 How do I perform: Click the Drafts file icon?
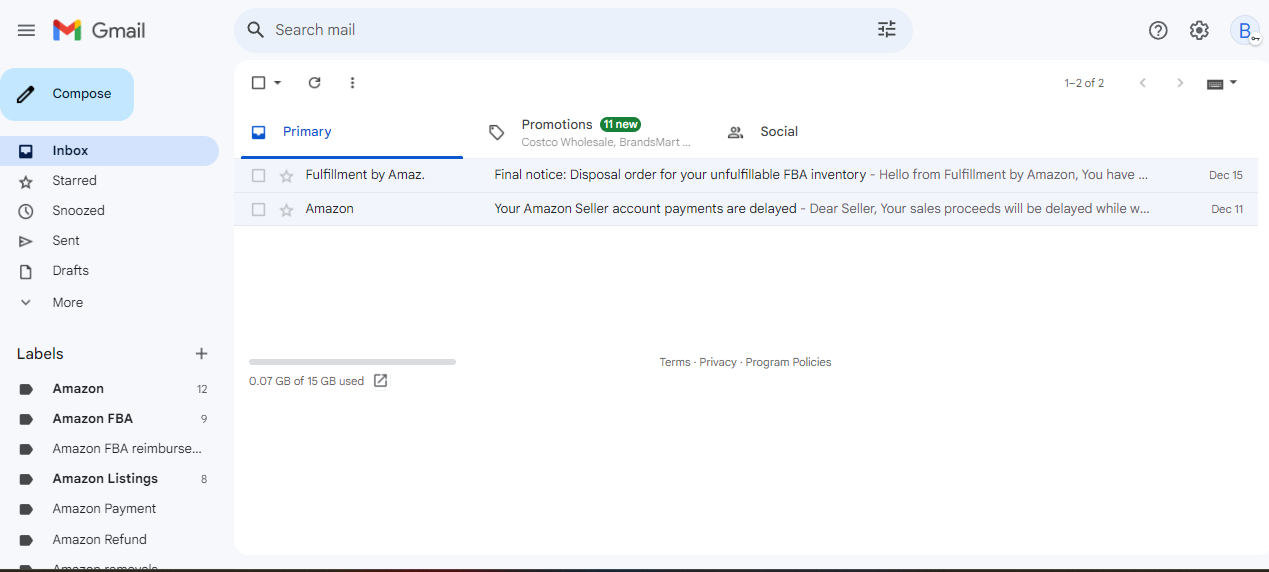pos(27,271)
